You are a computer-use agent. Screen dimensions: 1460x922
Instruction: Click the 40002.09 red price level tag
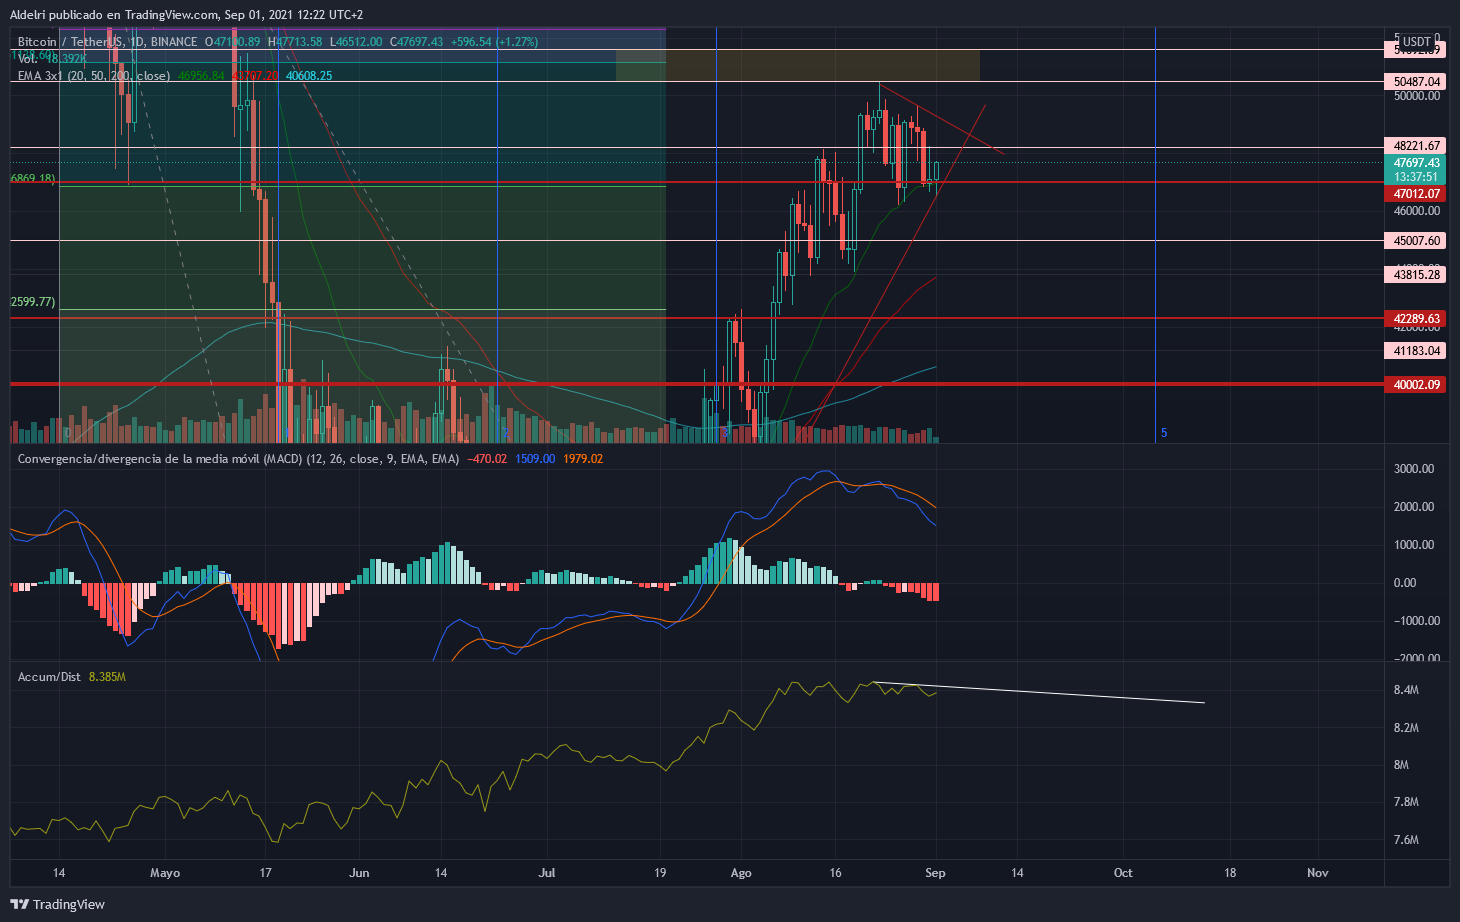coord(1416,385)
